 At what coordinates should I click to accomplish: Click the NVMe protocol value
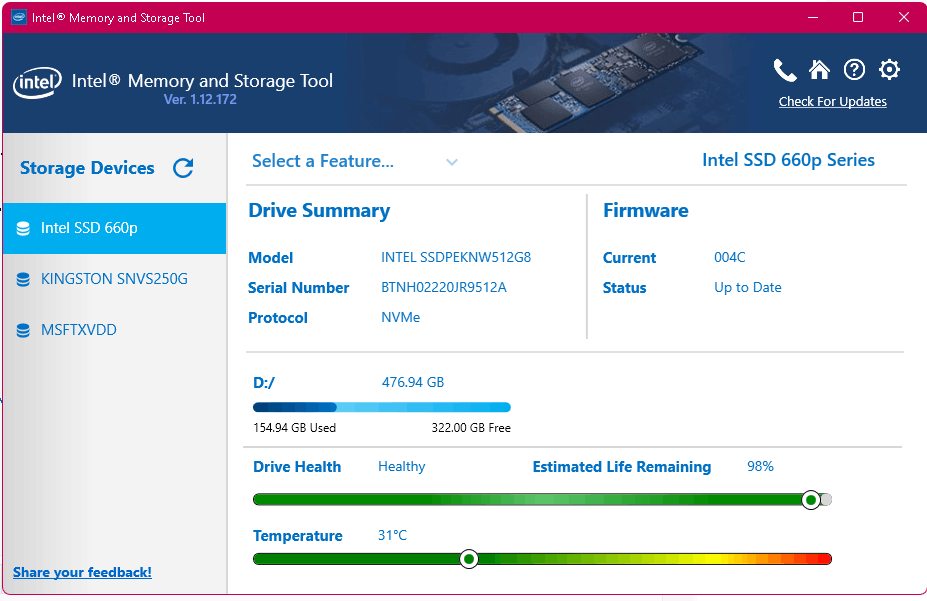pos(400,317)
